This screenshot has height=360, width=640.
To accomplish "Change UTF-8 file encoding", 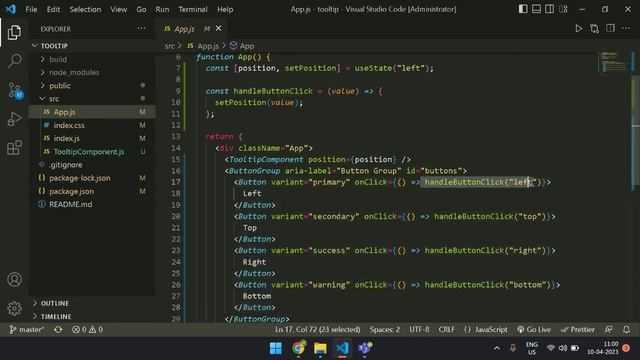I will pos(419,329).
